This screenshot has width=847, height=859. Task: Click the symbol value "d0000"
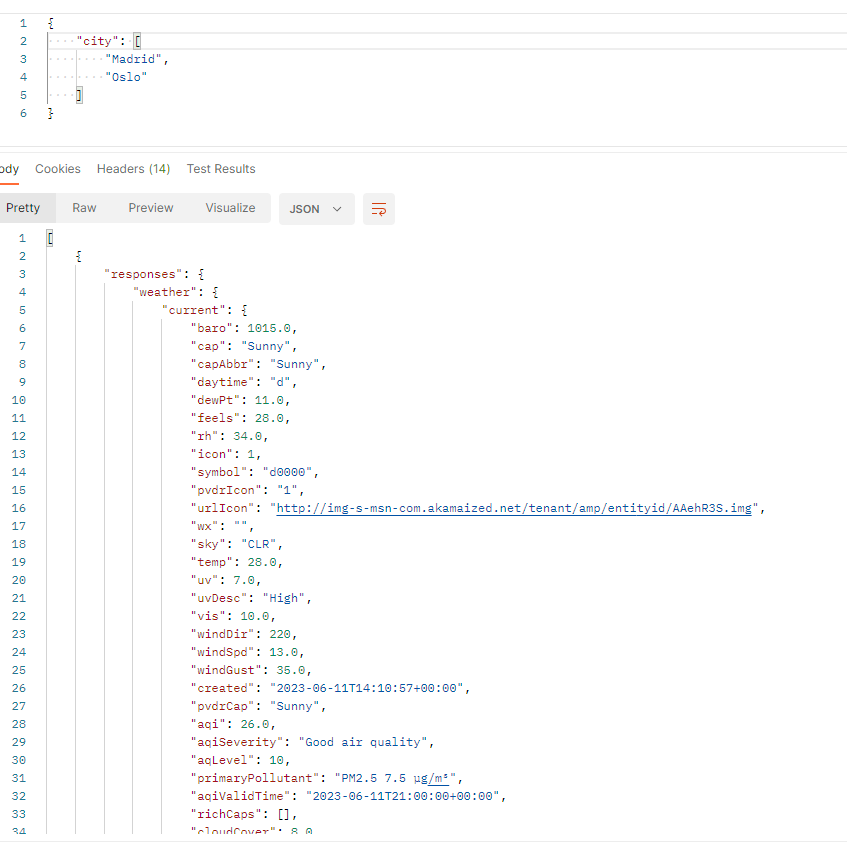click(x=287, y=472)
